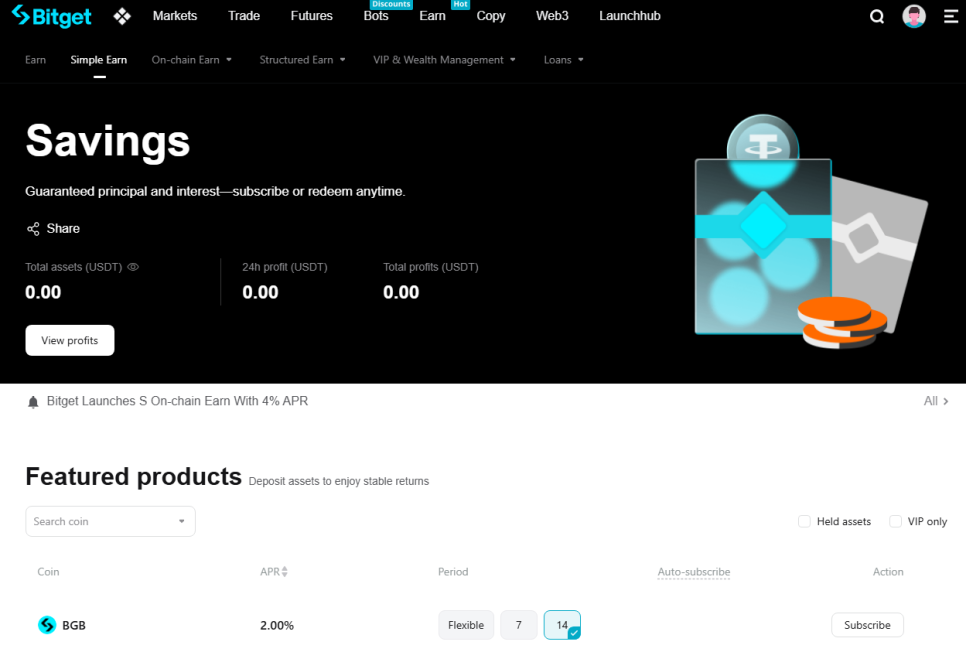Toggle total assets visibility eye
This screenshot has height=652, width=966.
pyautogui.click(x=133, y=267)
